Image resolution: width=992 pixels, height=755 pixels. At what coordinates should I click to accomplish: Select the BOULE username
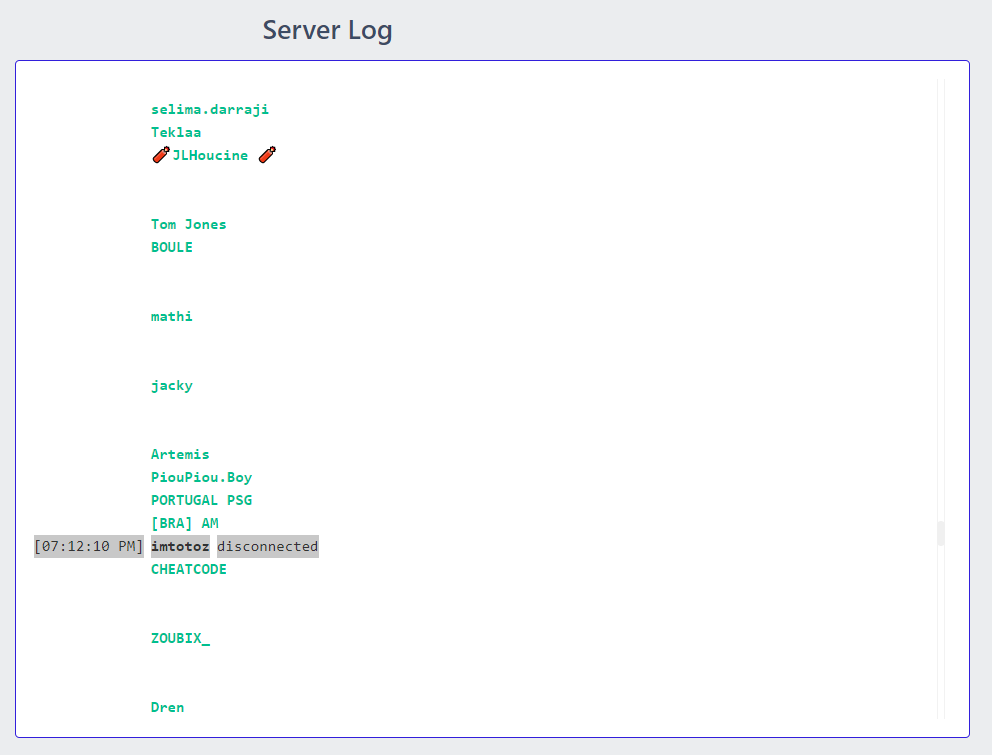(171, 247)
